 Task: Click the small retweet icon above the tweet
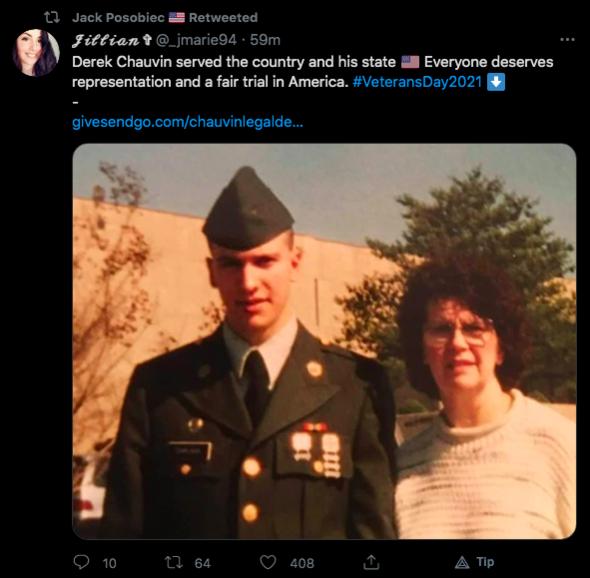pyautogui.click(x=52, y=17)
